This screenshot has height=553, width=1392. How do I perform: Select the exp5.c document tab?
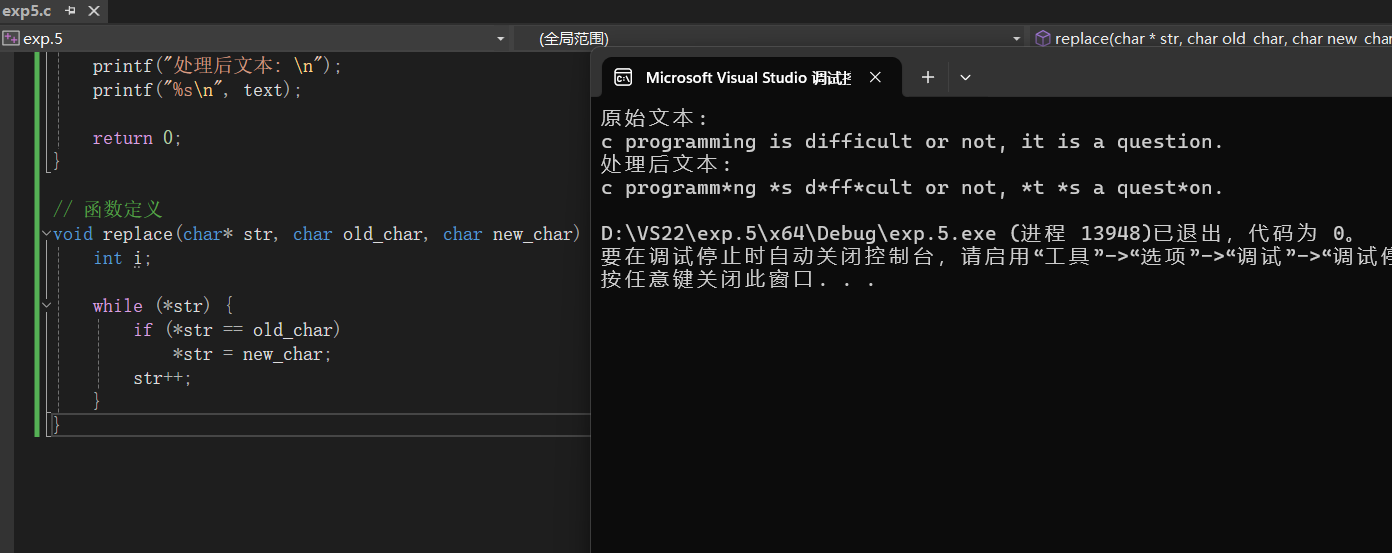[27, 11]
